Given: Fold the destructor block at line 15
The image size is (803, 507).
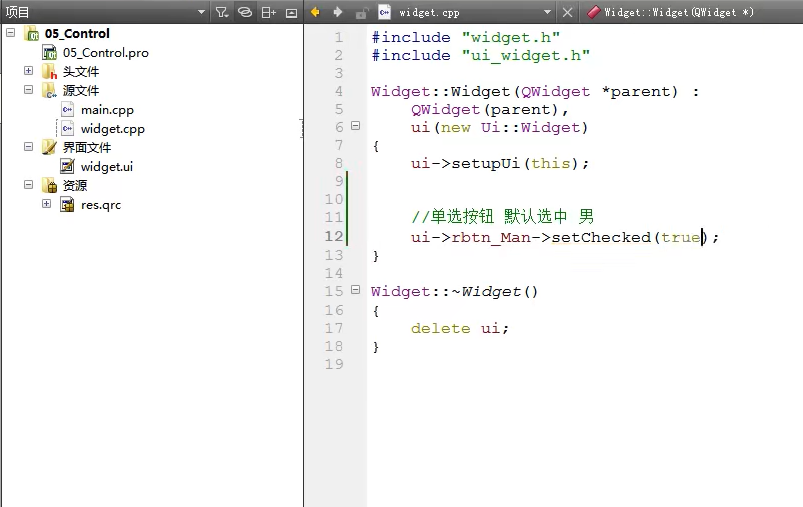Looking at the screenshot, I should pos(355,289).
